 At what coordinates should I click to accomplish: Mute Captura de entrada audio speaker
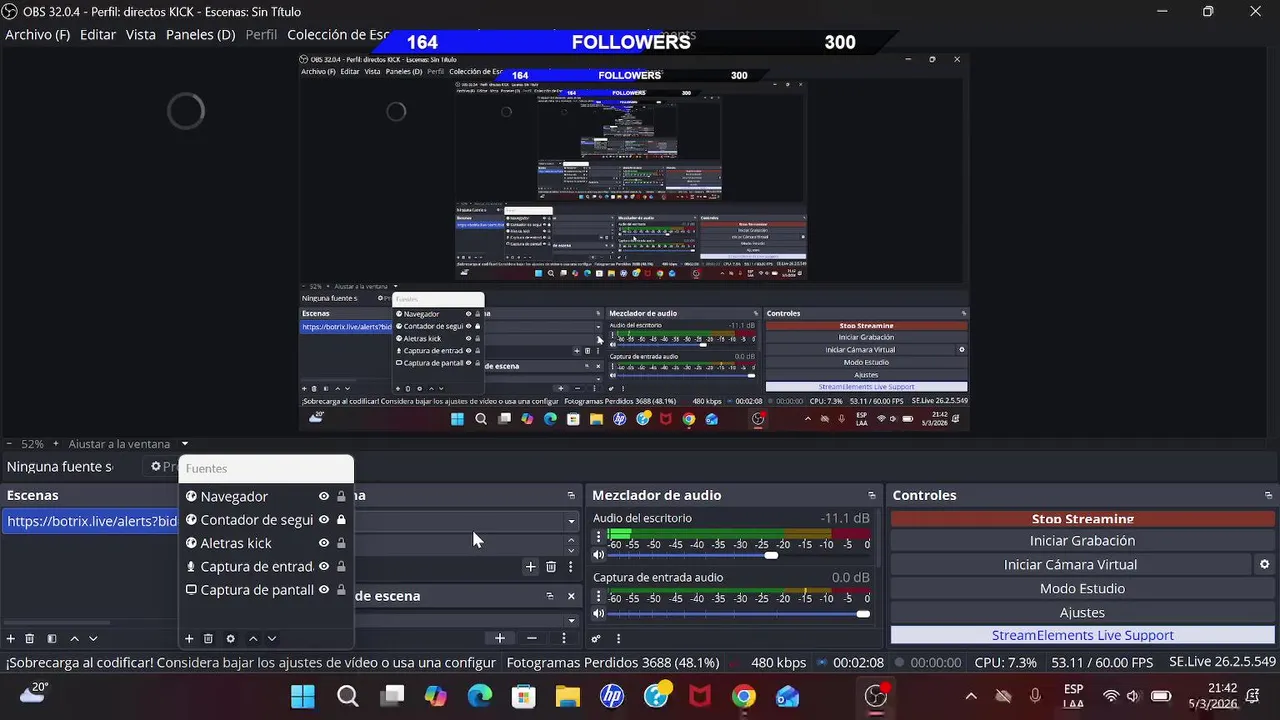pyautogui.click(x=599, y=614)
